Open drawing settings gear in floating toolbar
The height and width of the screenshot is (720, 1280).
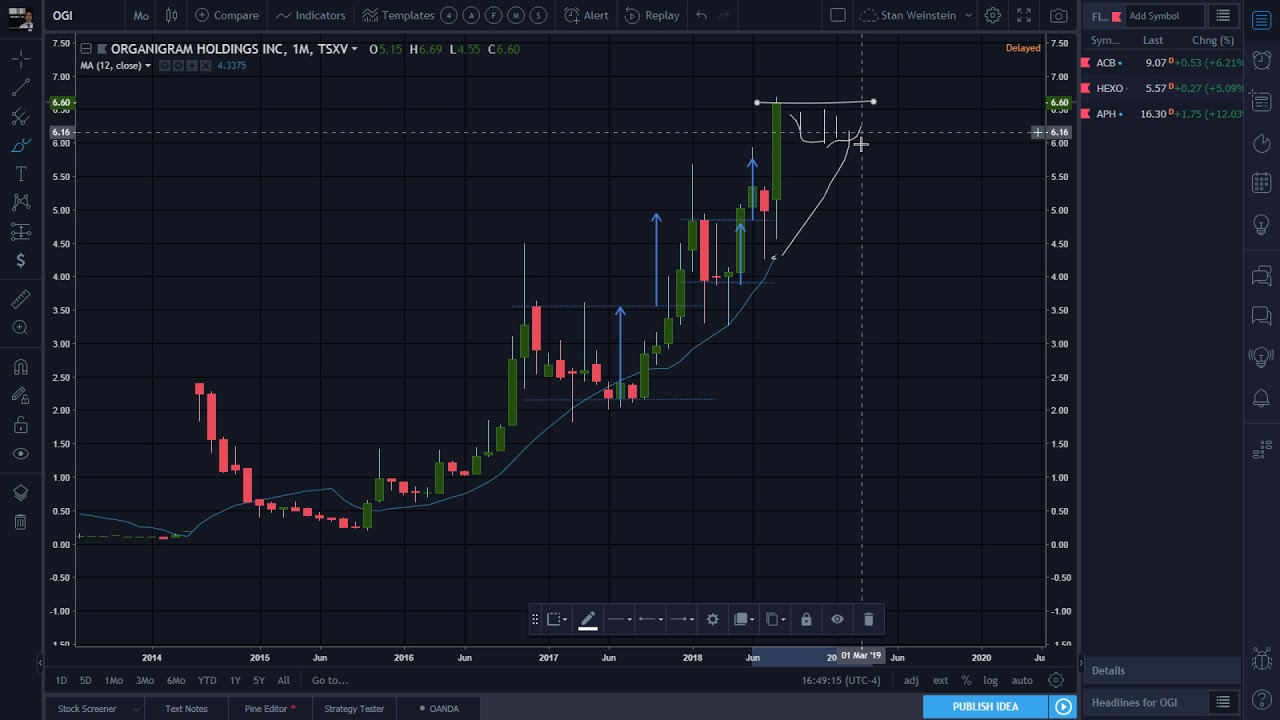(712, 619)
